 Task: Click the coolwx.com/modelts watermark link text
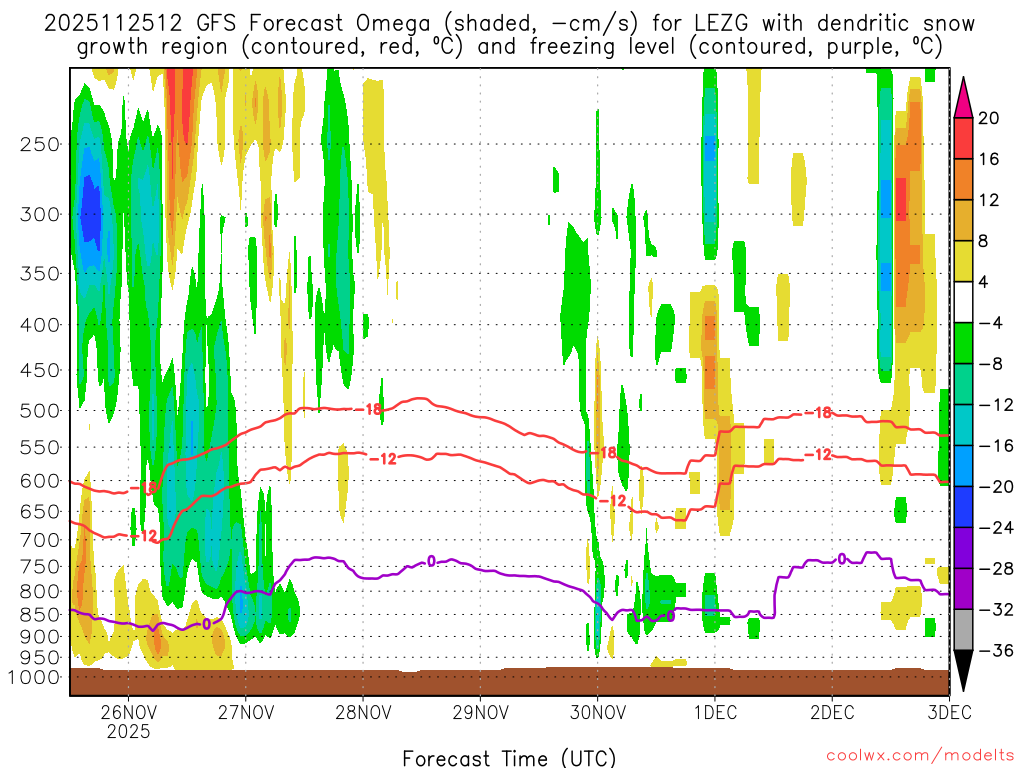[x=920, y=756]
